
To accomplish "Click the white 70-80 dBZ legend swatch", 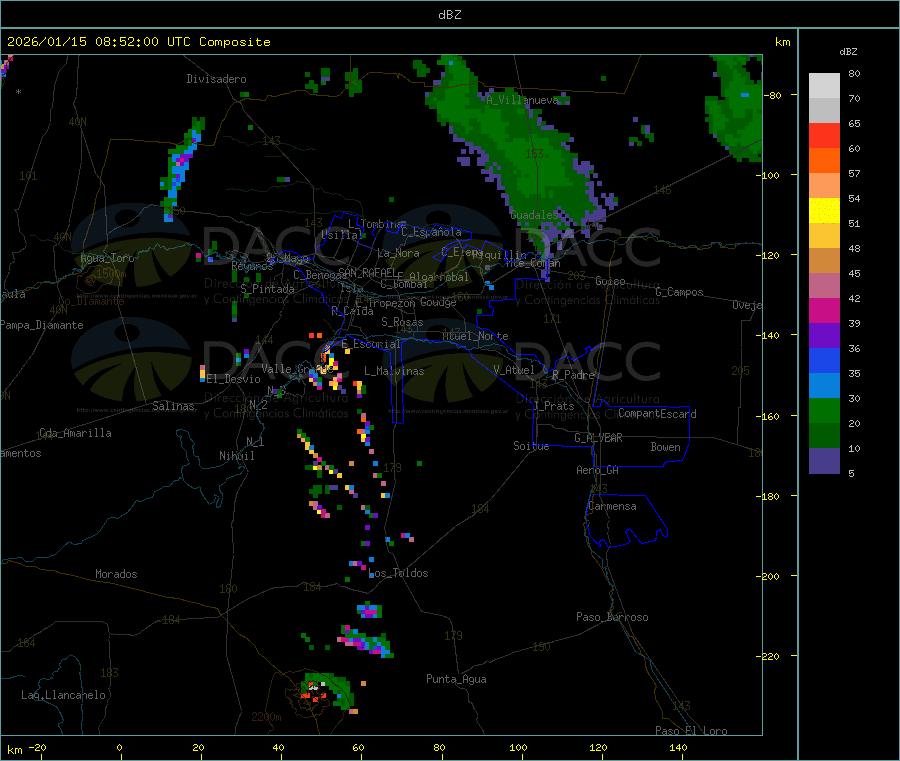I will [824, 86].
